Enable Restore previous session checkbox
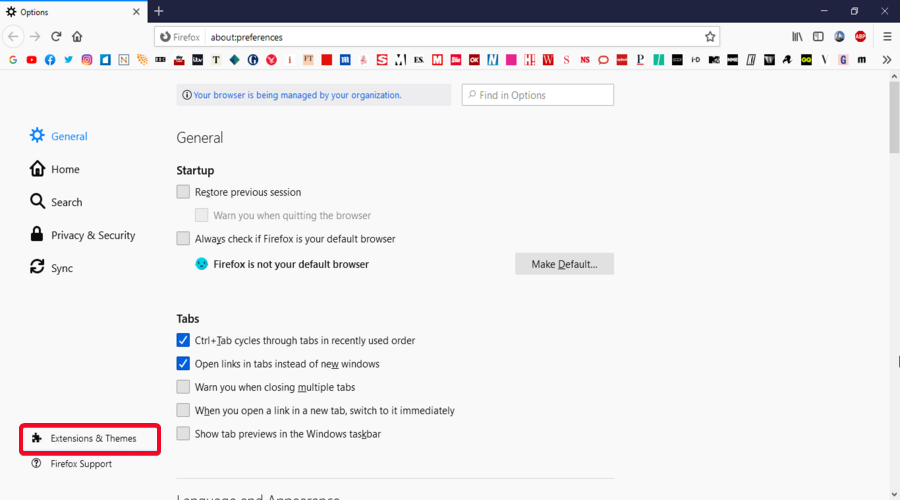This screenshot has width=900, height=500. pyautogui.click(x=183, y=192)
